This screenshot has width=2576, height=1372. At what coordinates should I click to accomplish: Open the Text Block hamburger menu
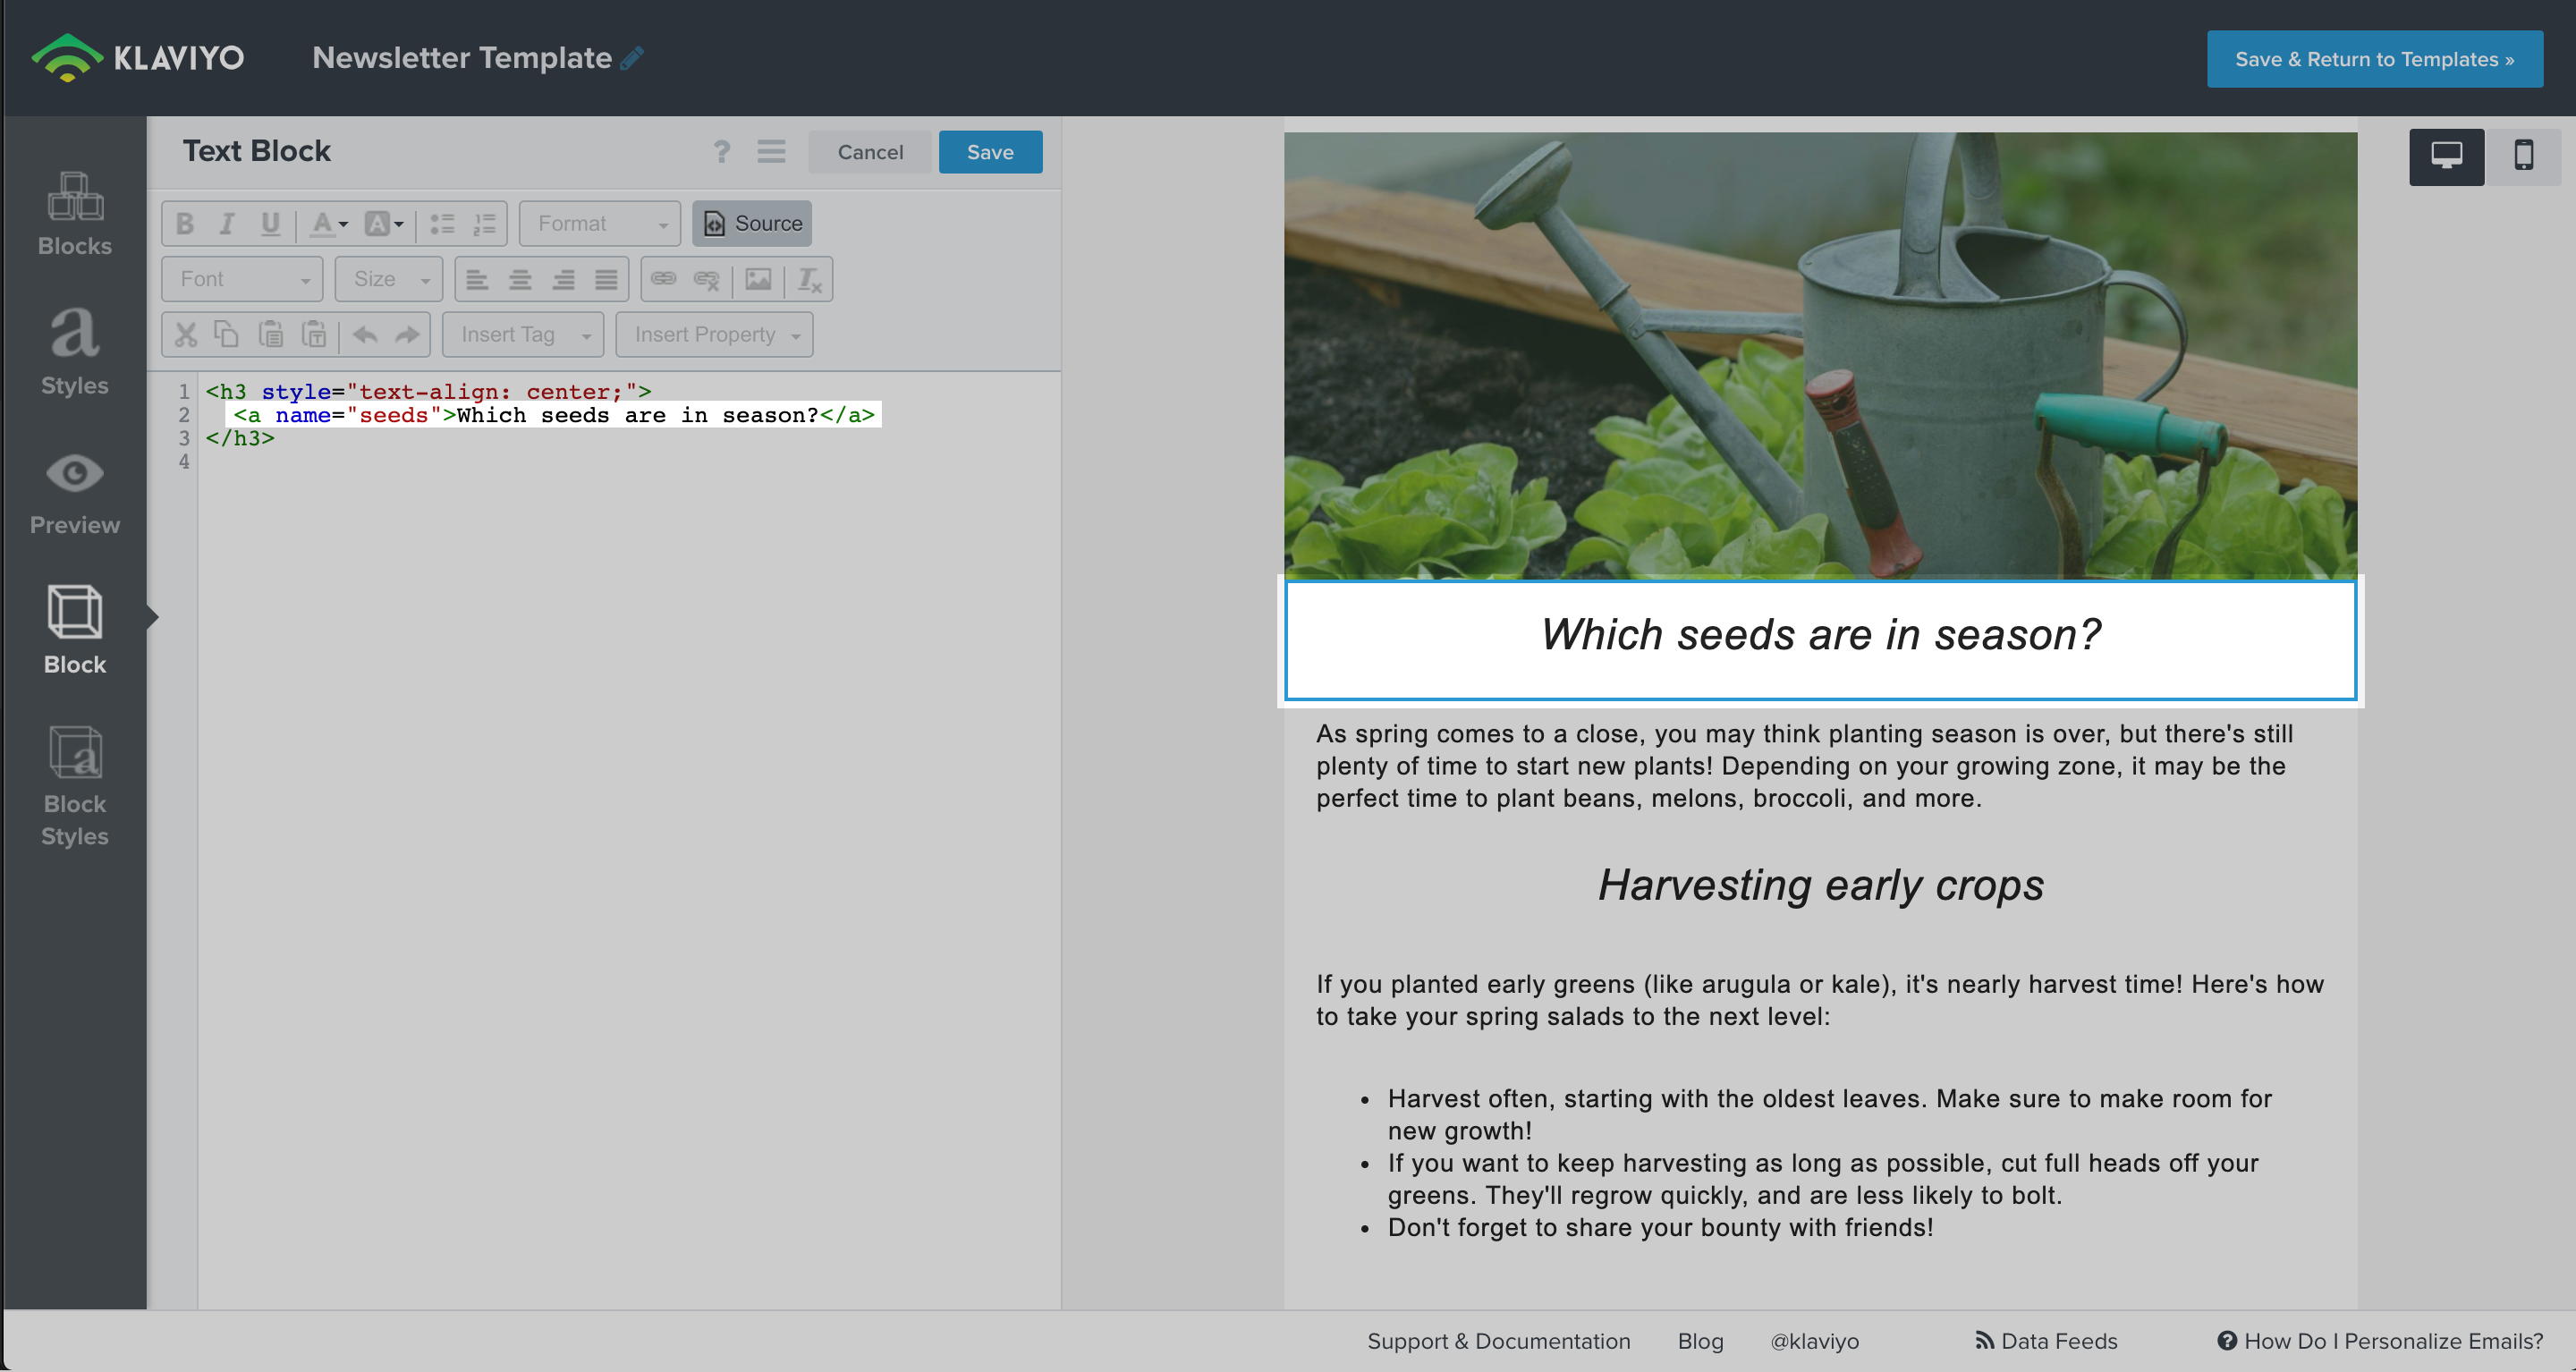click(x=771, y=151)
